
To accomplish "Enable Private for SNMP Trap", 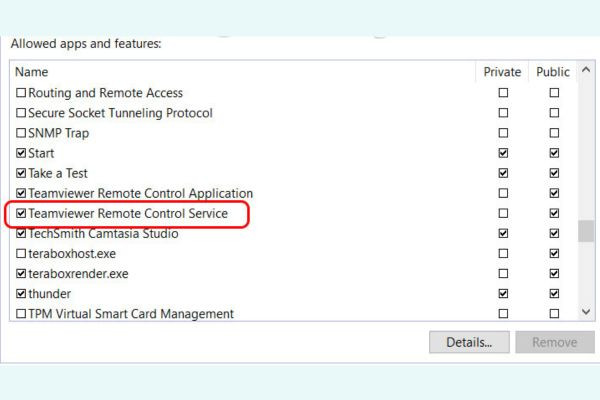I will (503, 133).
